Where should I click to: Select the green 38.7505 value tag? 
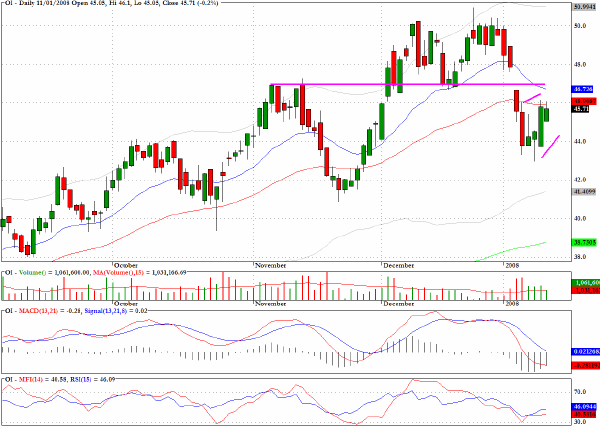585,242
